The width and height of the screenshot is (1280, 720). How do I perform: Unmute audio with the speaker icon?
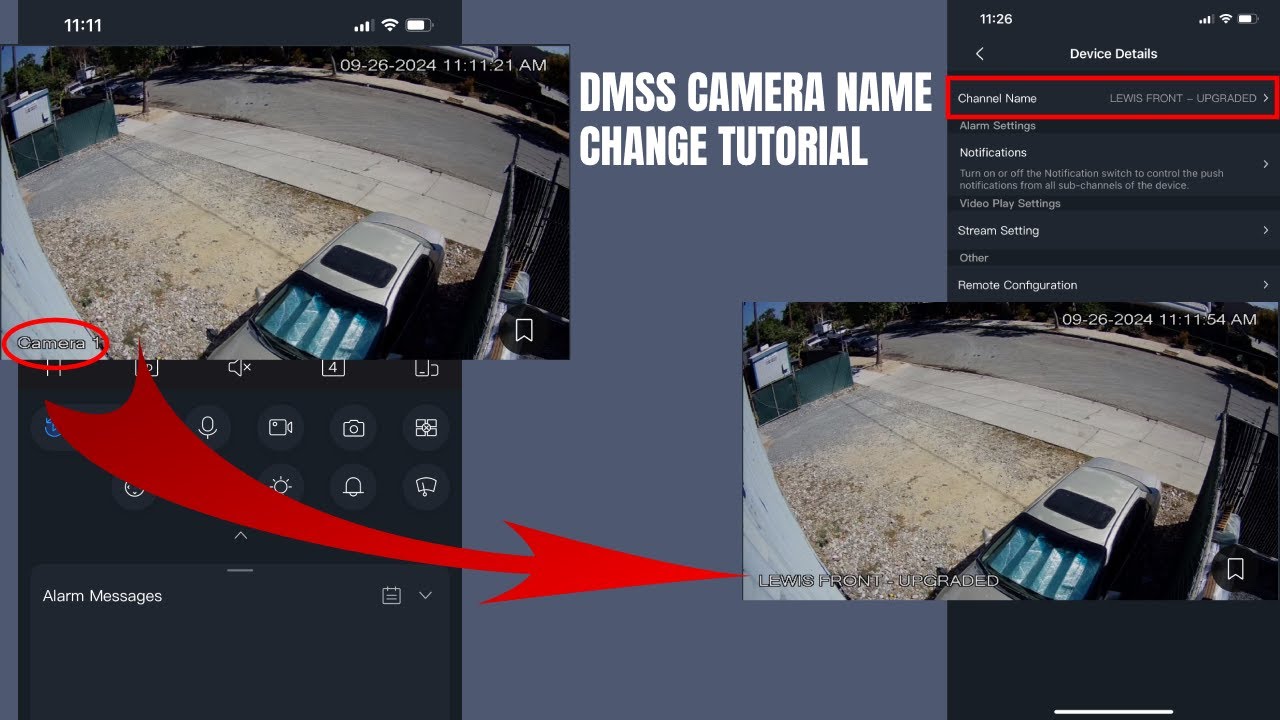click(239, 367)
